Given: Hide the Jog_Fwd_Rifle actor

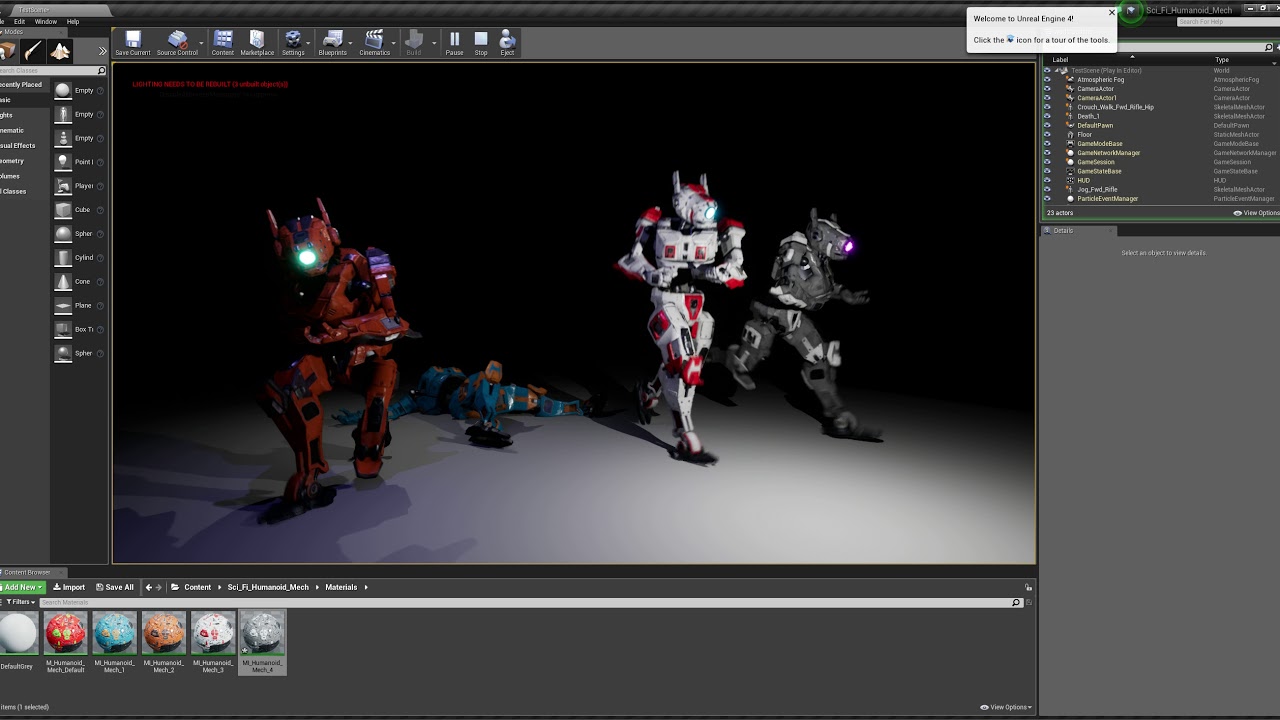Looking at the screenshot, I should point(1047,189).
